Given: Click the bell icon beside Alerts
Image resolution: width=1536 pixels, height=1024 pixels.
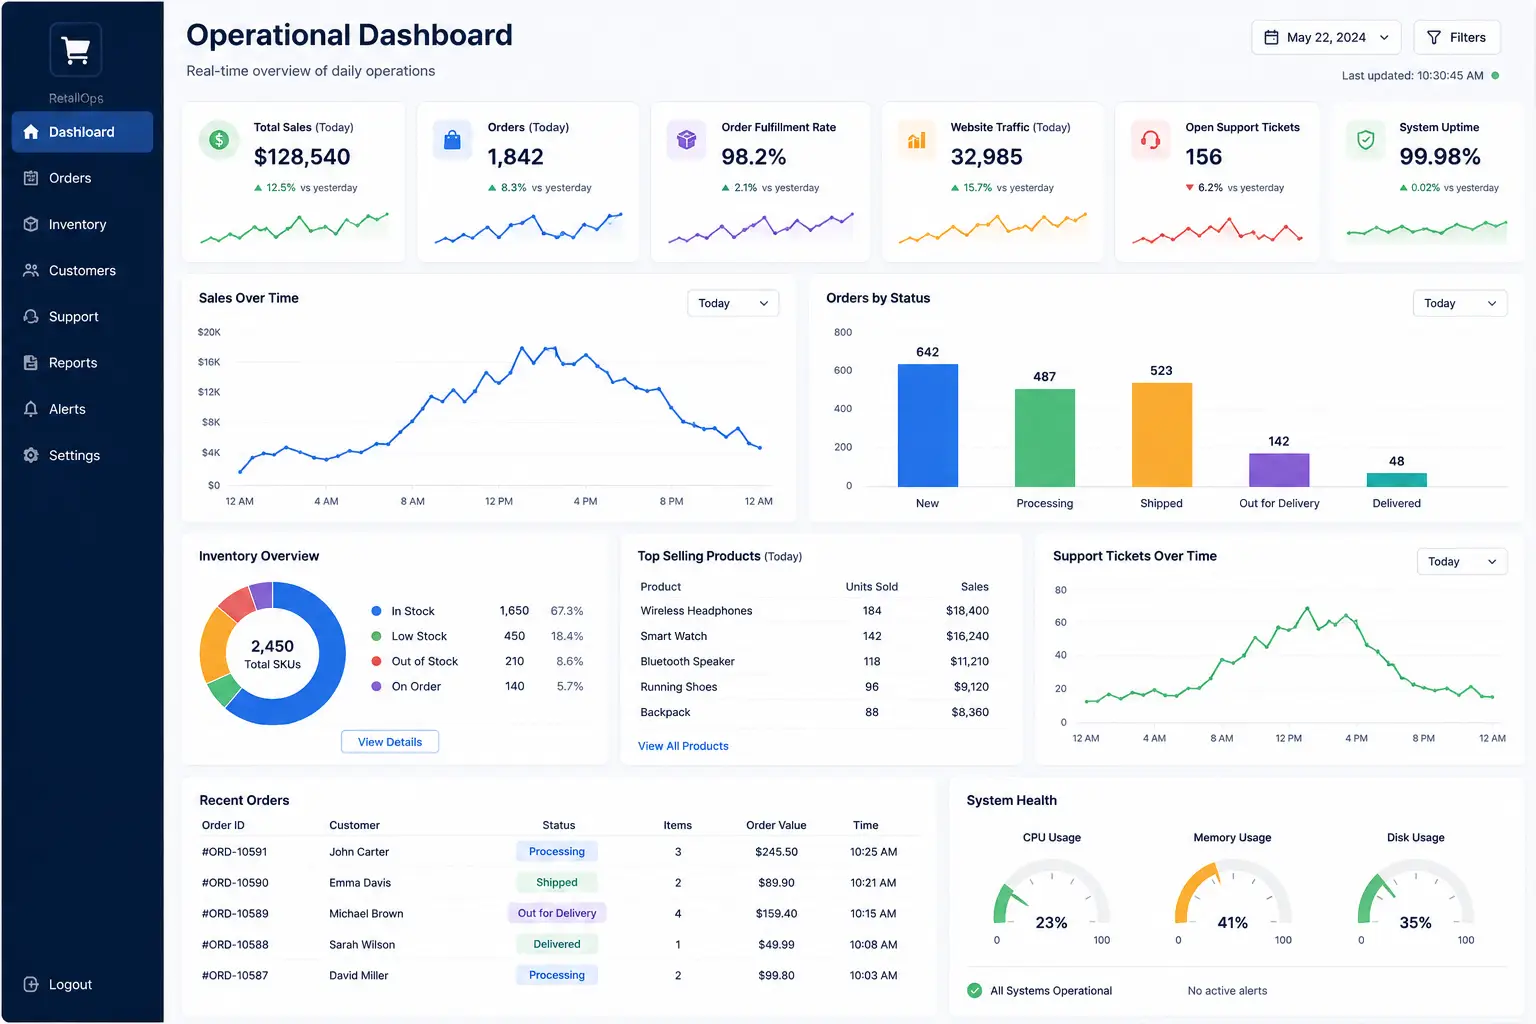Looking at the screenshot, I should [31, 409].
